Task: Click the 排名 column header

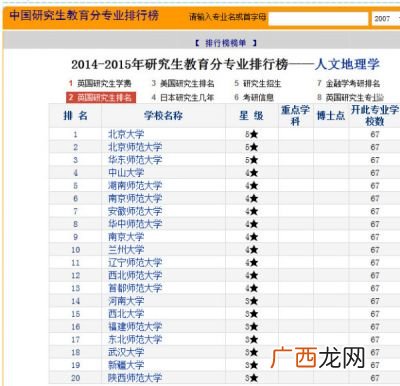Action: pyautogui.click(x=75, y=116)
